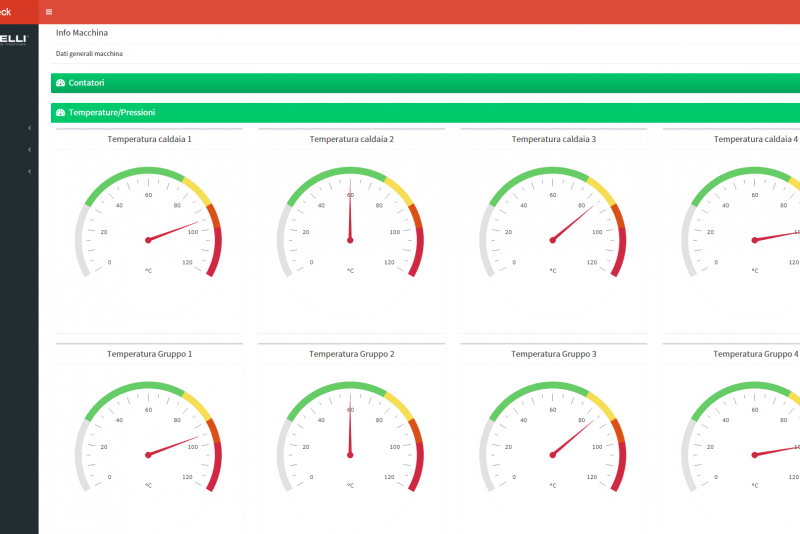Click the Temperatura caldaia 3 gauge
Image resolution: width=800 pixels, height=534 pixels.
point(553,222)
